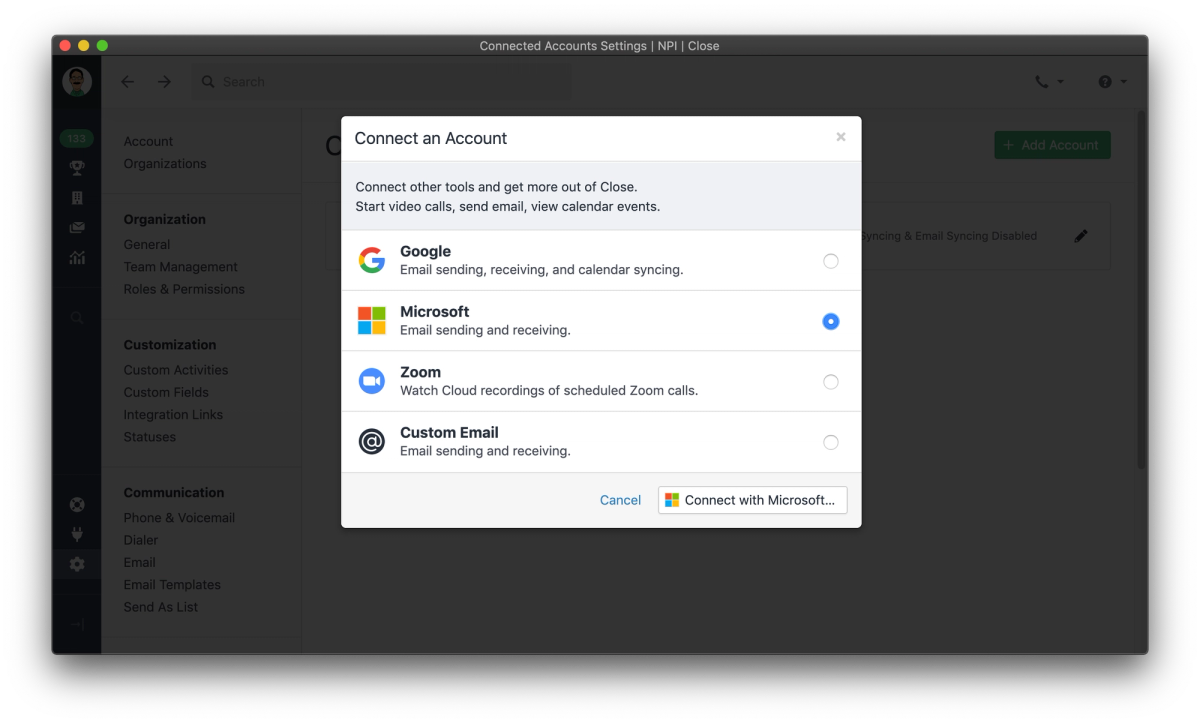Click the Microsoft logo in the list
The height and width of the screenshot is (723, 1200).
pyautogui.click(x=372, y=321)
